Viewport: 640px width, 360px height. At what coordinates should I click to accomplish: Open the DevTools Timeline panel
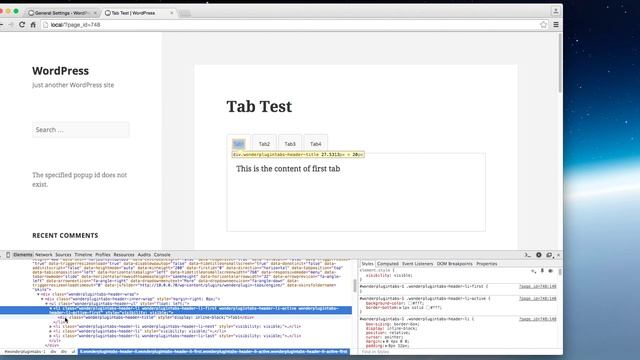pos(83,255)
